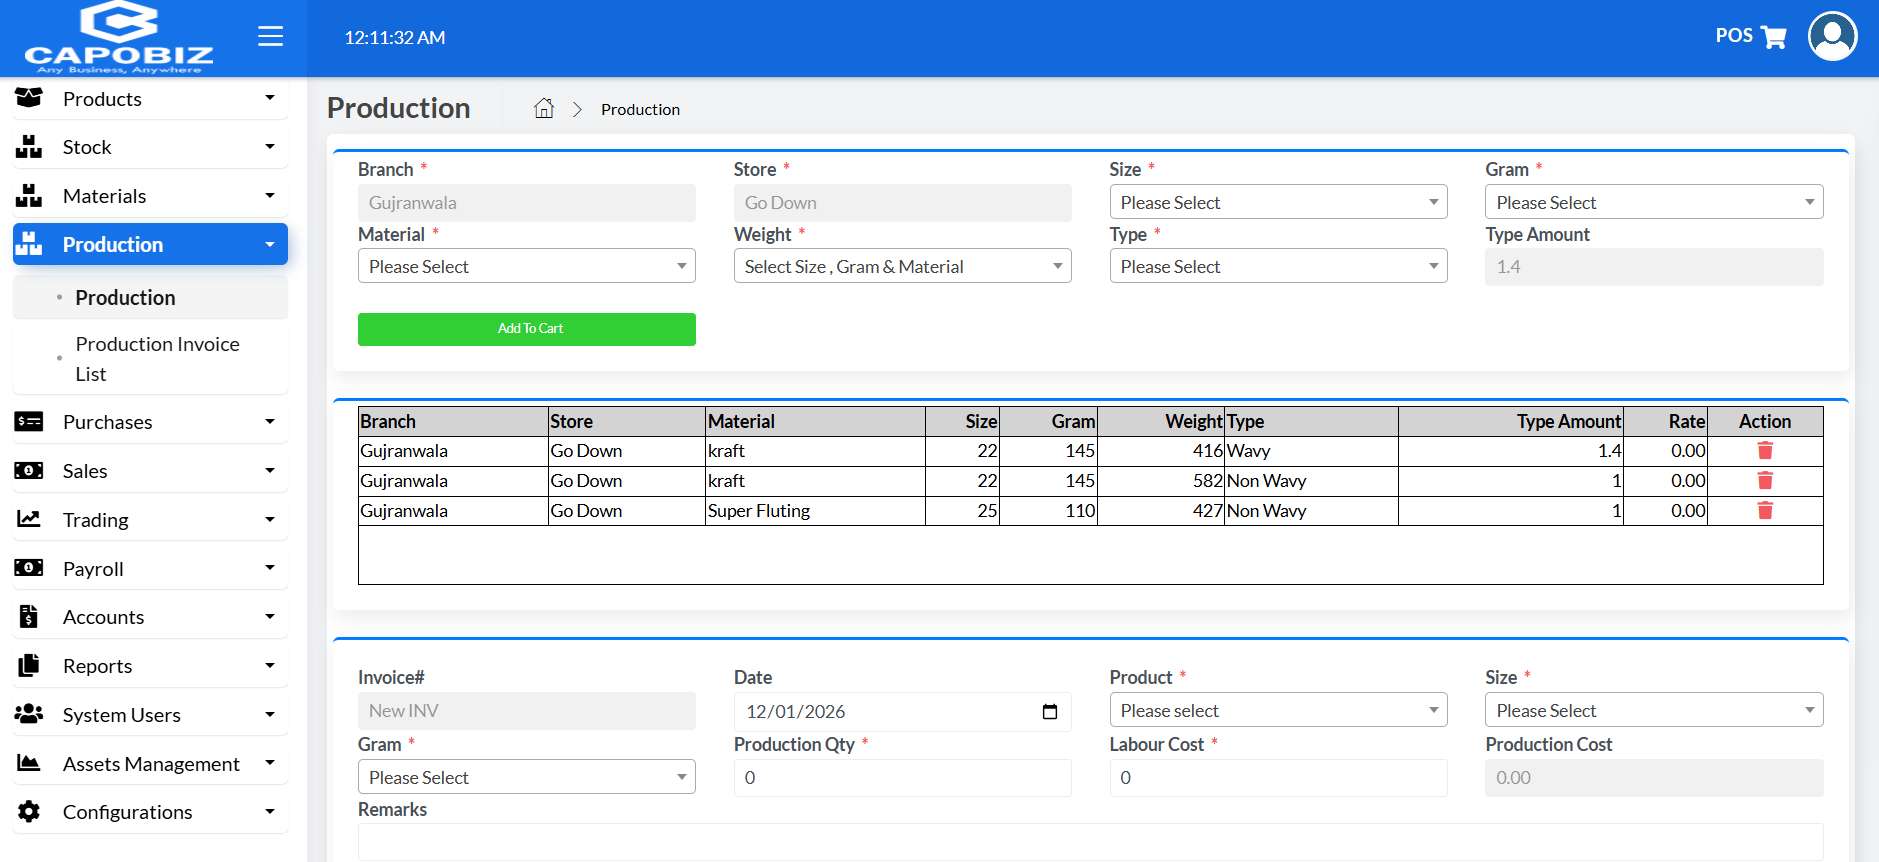Select the Type dropdown
Image resolution: width=1879 pixels, height=862 pixels.
click(1277, 267)
